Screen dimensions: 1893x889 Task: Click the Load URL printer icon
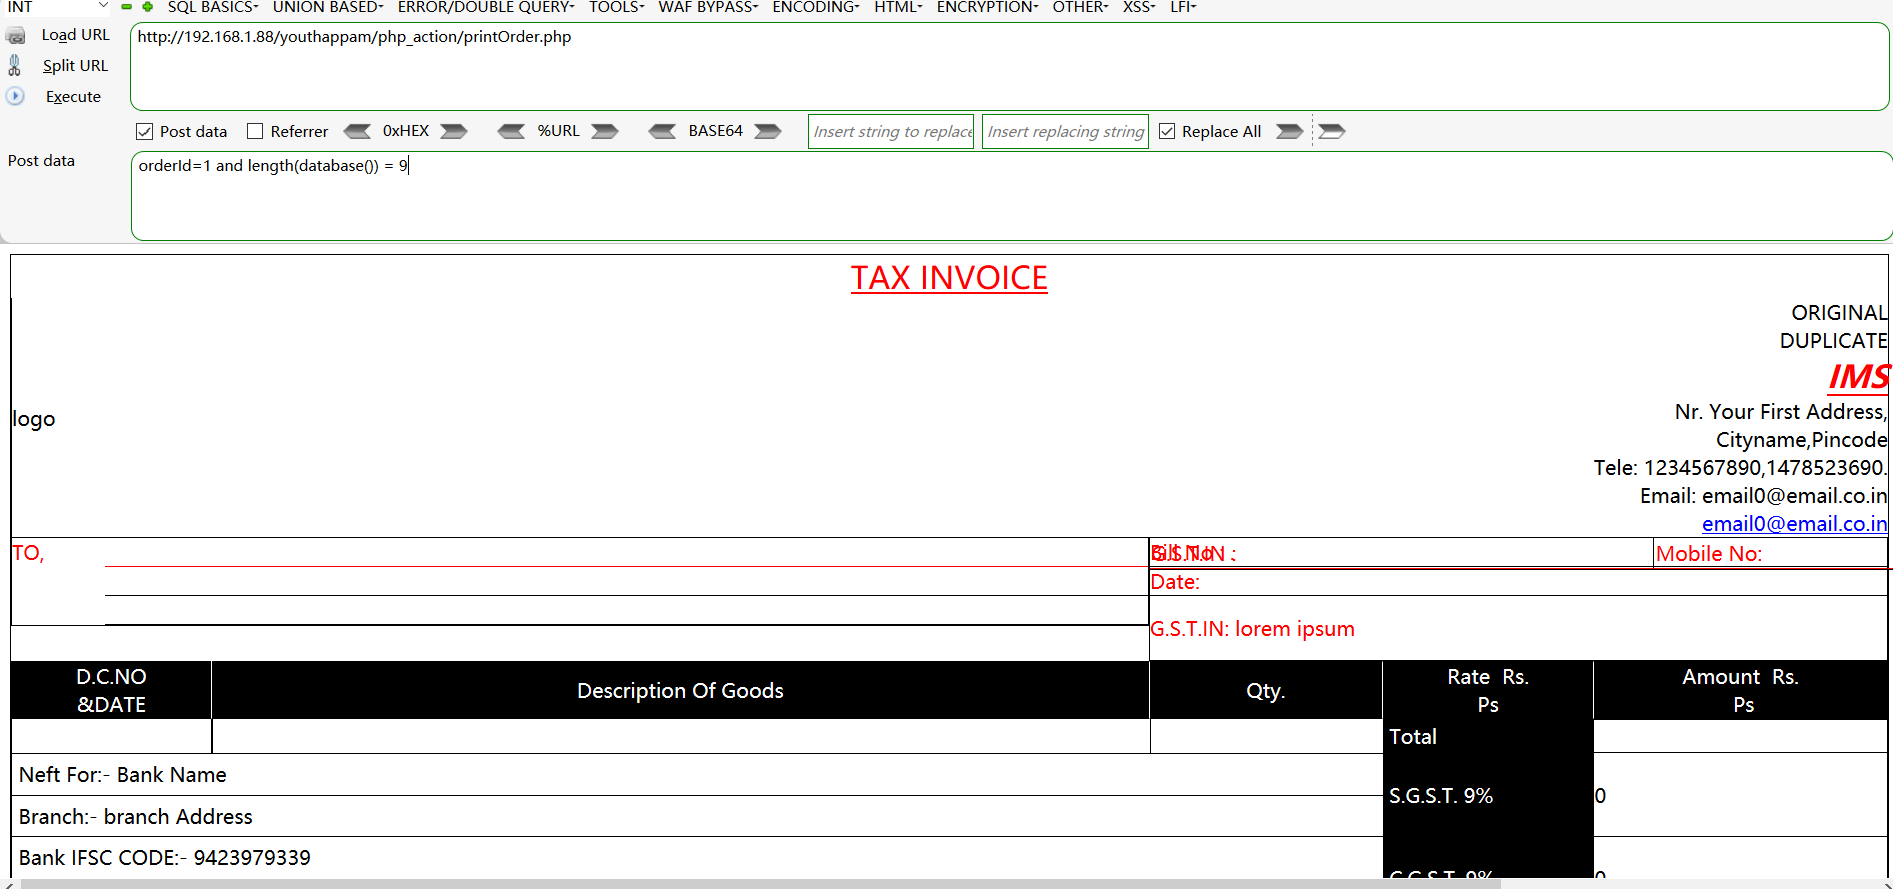[x=15, y=36]
